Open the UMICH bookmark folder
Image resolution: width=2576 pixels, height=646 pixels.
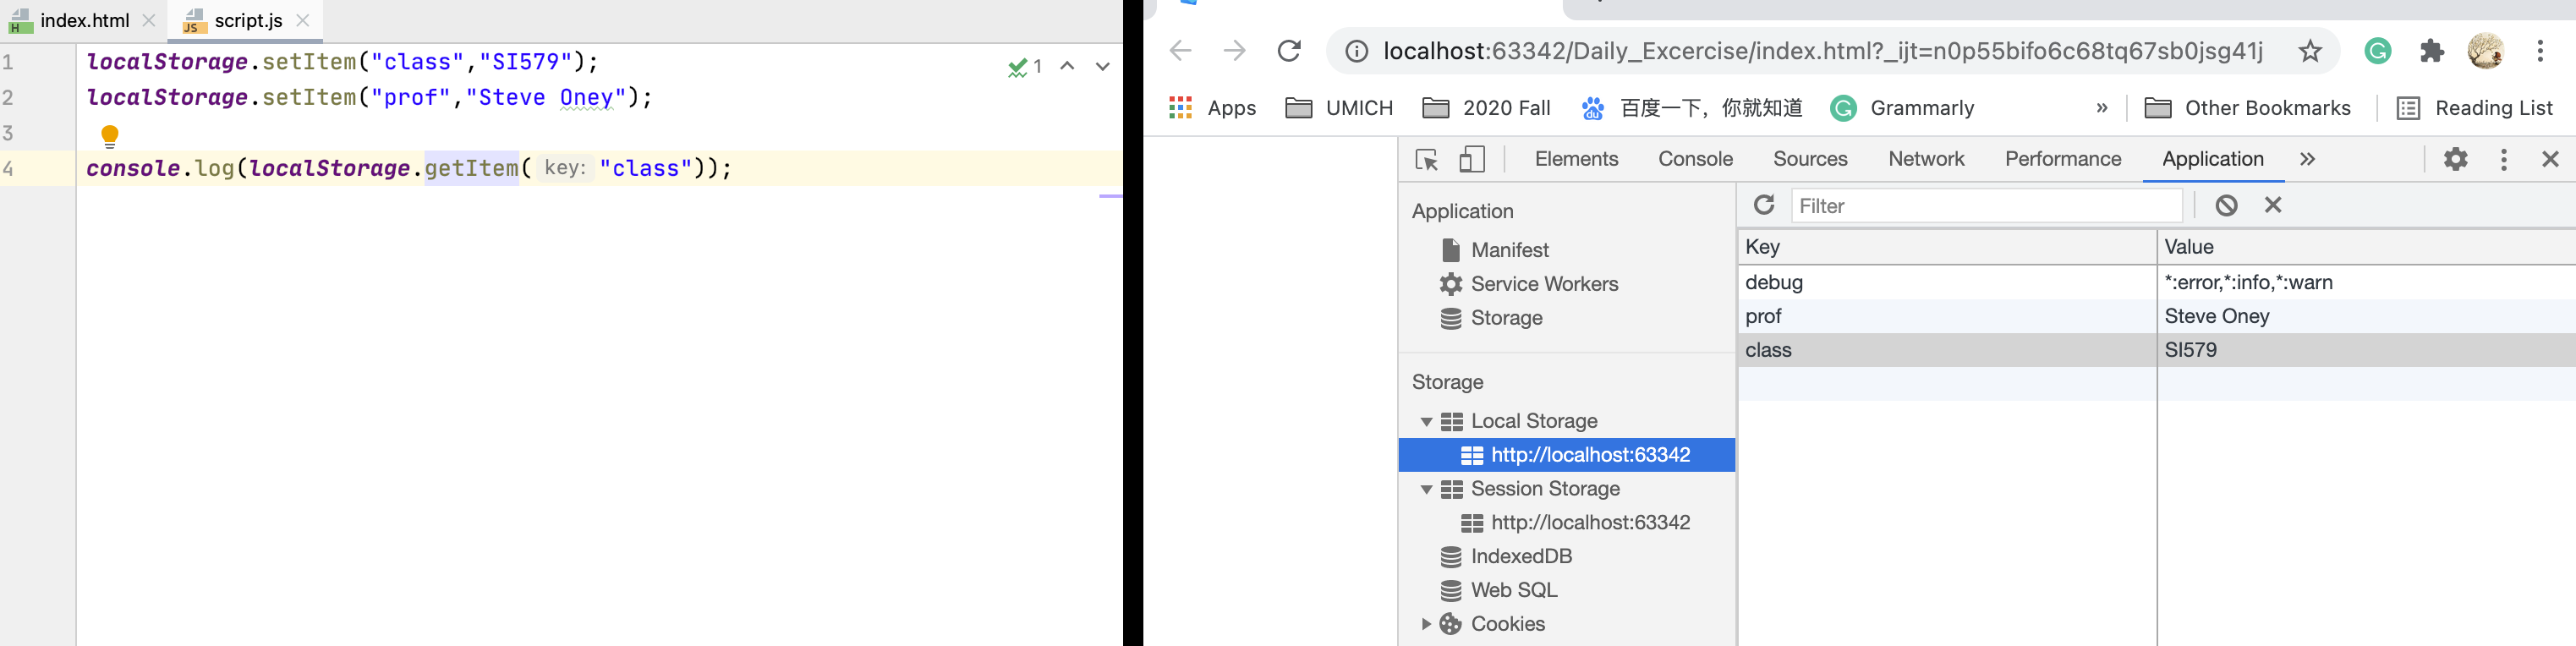pos(1339,108)
